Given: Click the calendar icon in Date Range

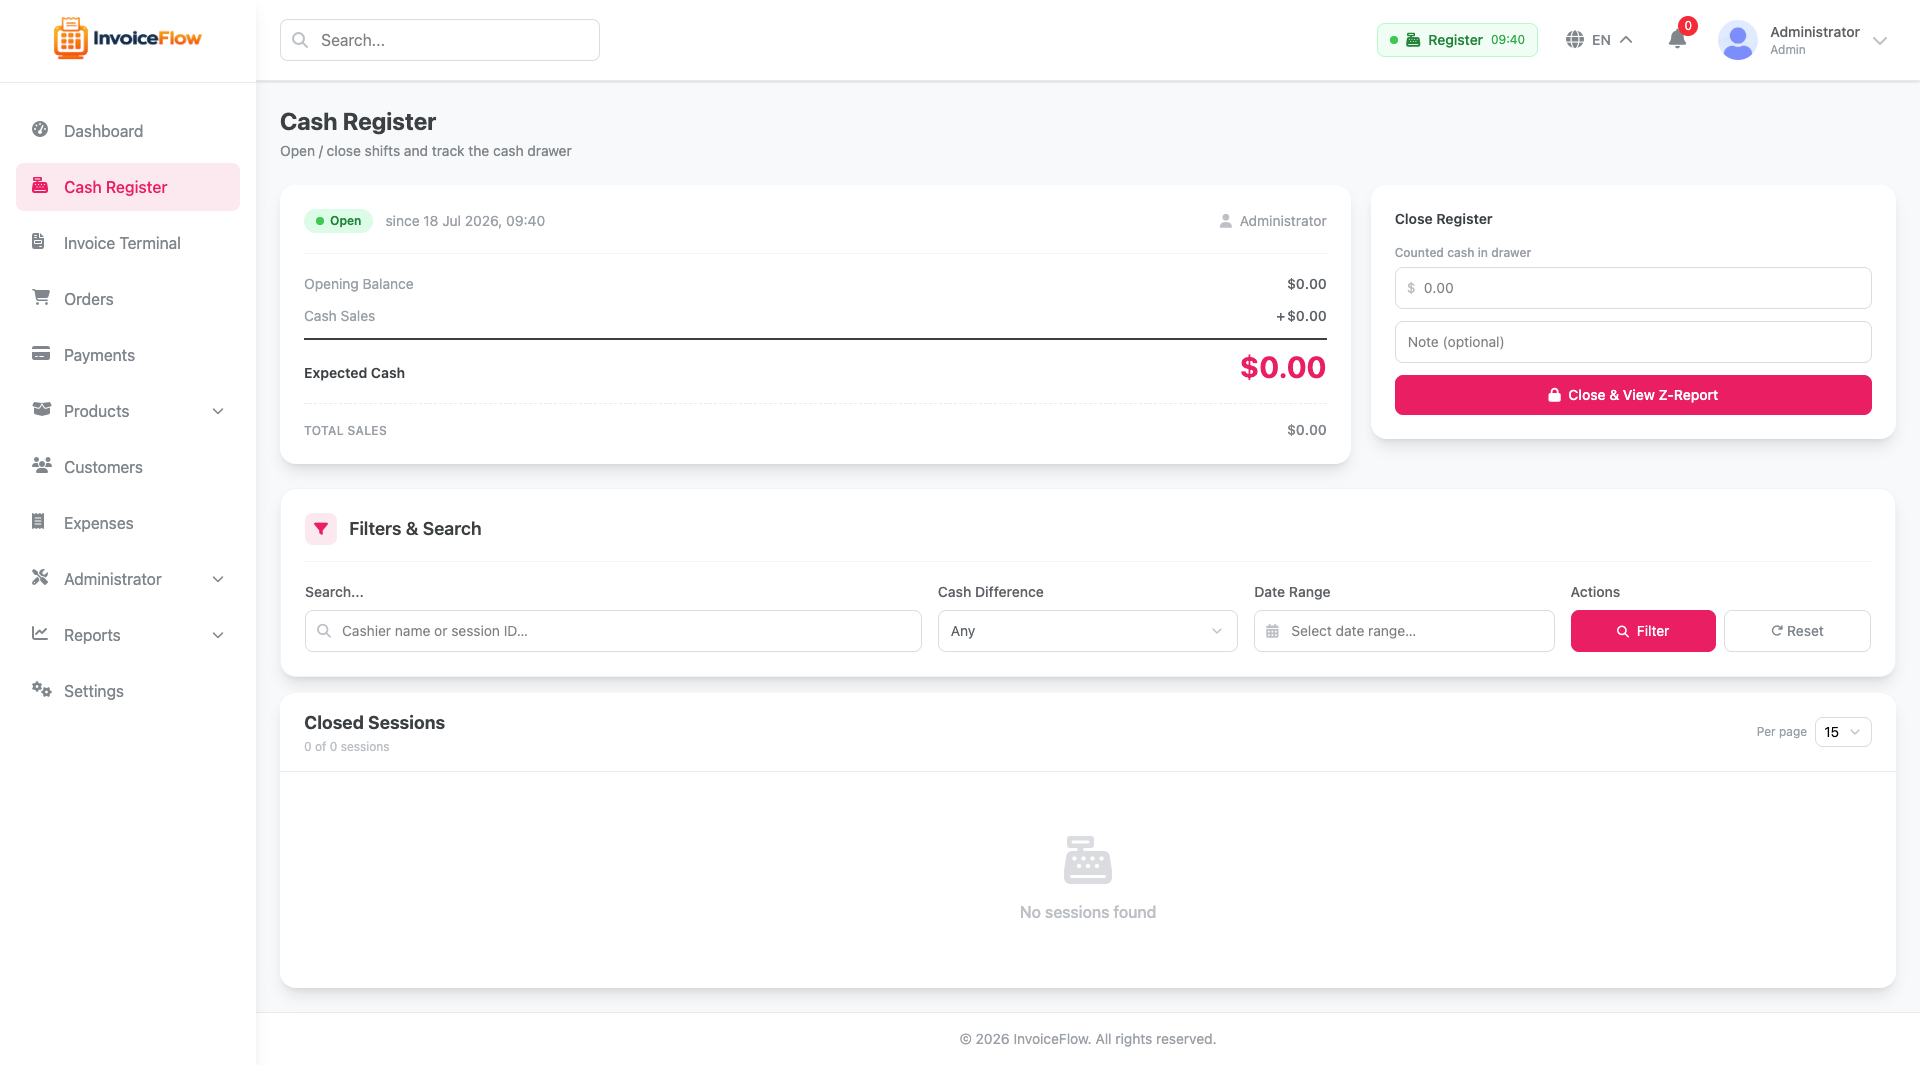Looking at the screenshot, I should click(x=1272, y=631).
